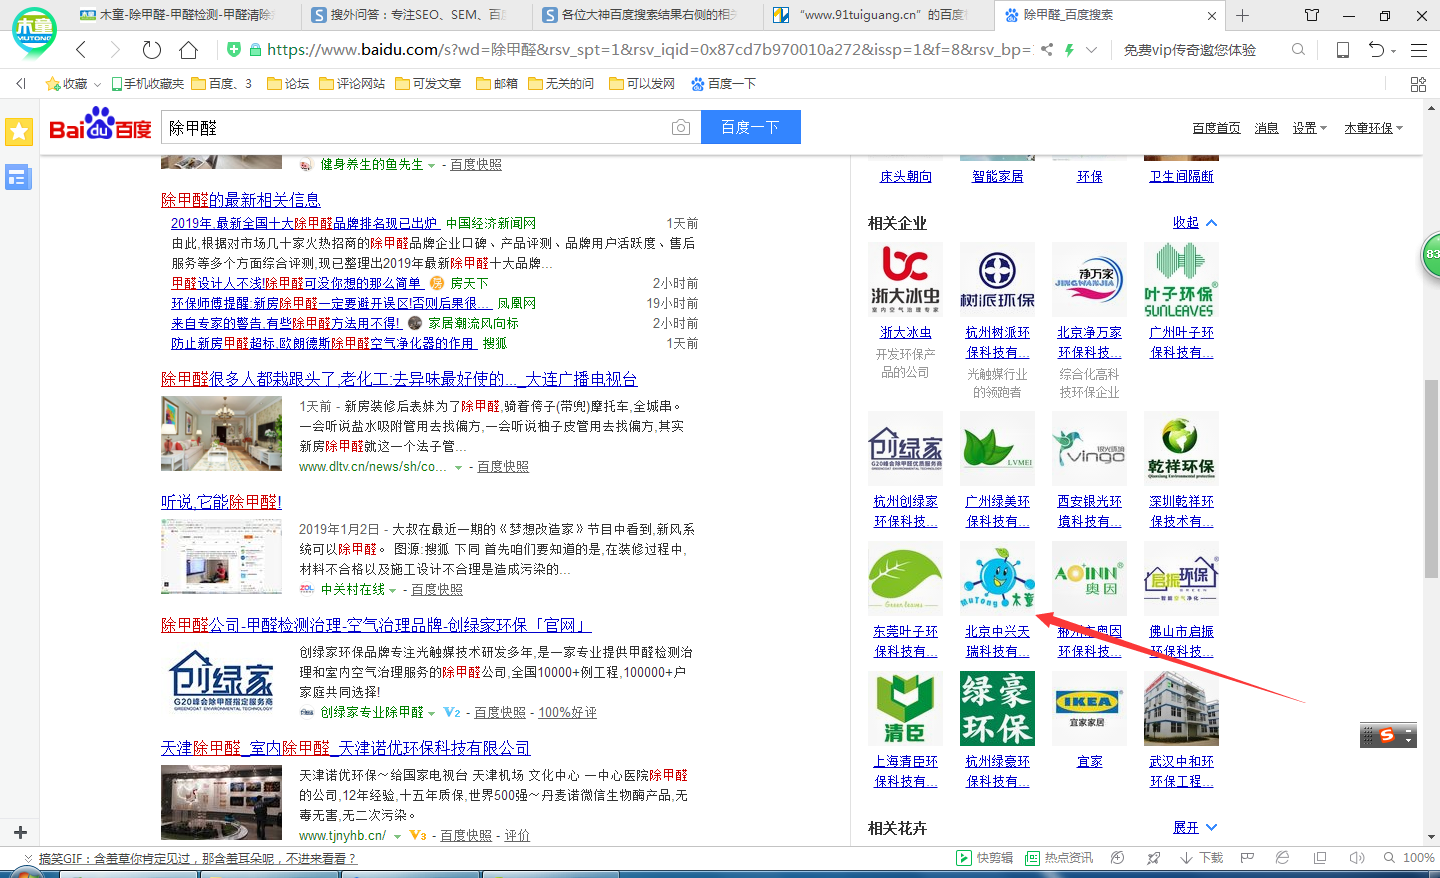Image resolution: width=1440 pixels, height=878 pixels.
Task: Click the Sogou input method S icon
Action: (x=1386, y=736)
